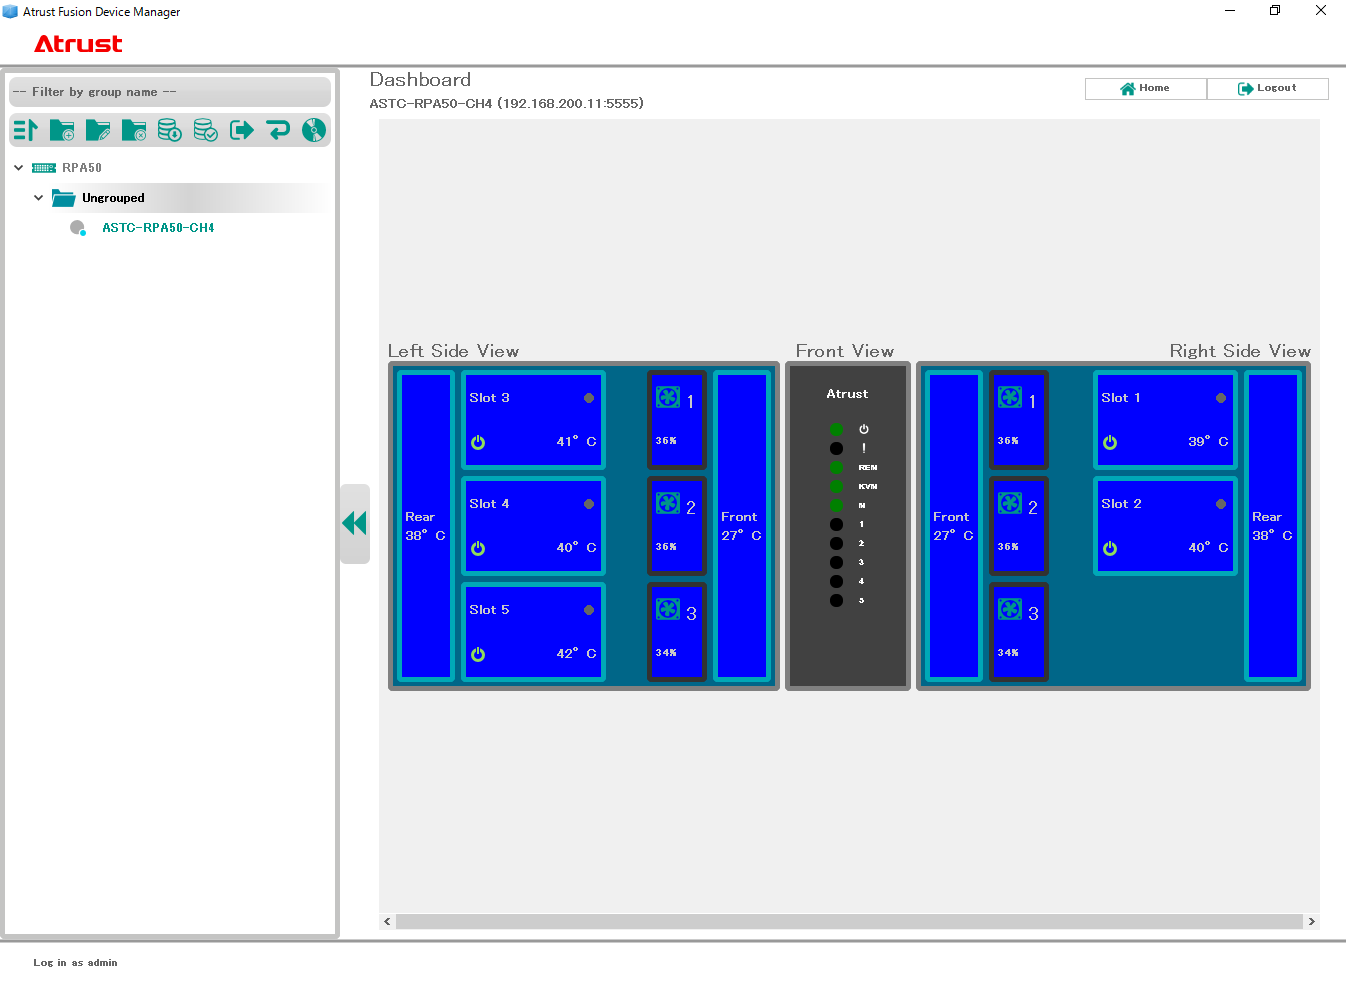This screenshot has width=1348, height=984.
Task: Collapse the RPA50 tree node
Action: 19,168
